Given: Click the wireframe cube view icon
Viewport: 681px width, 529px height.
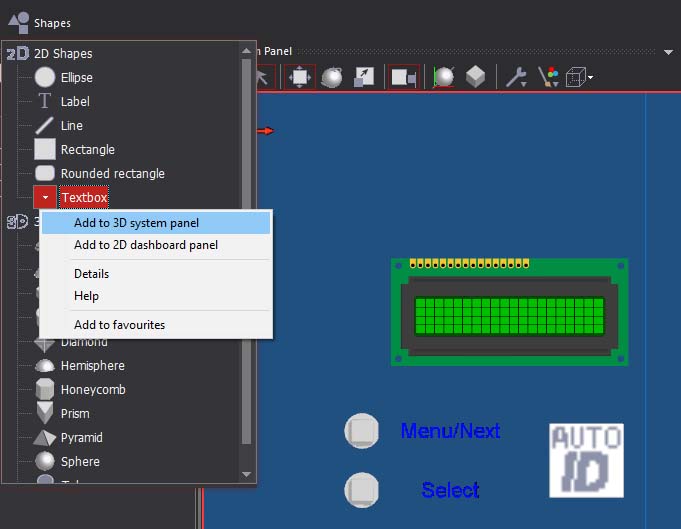Looking at the screenshot, I should coord(576,77).
